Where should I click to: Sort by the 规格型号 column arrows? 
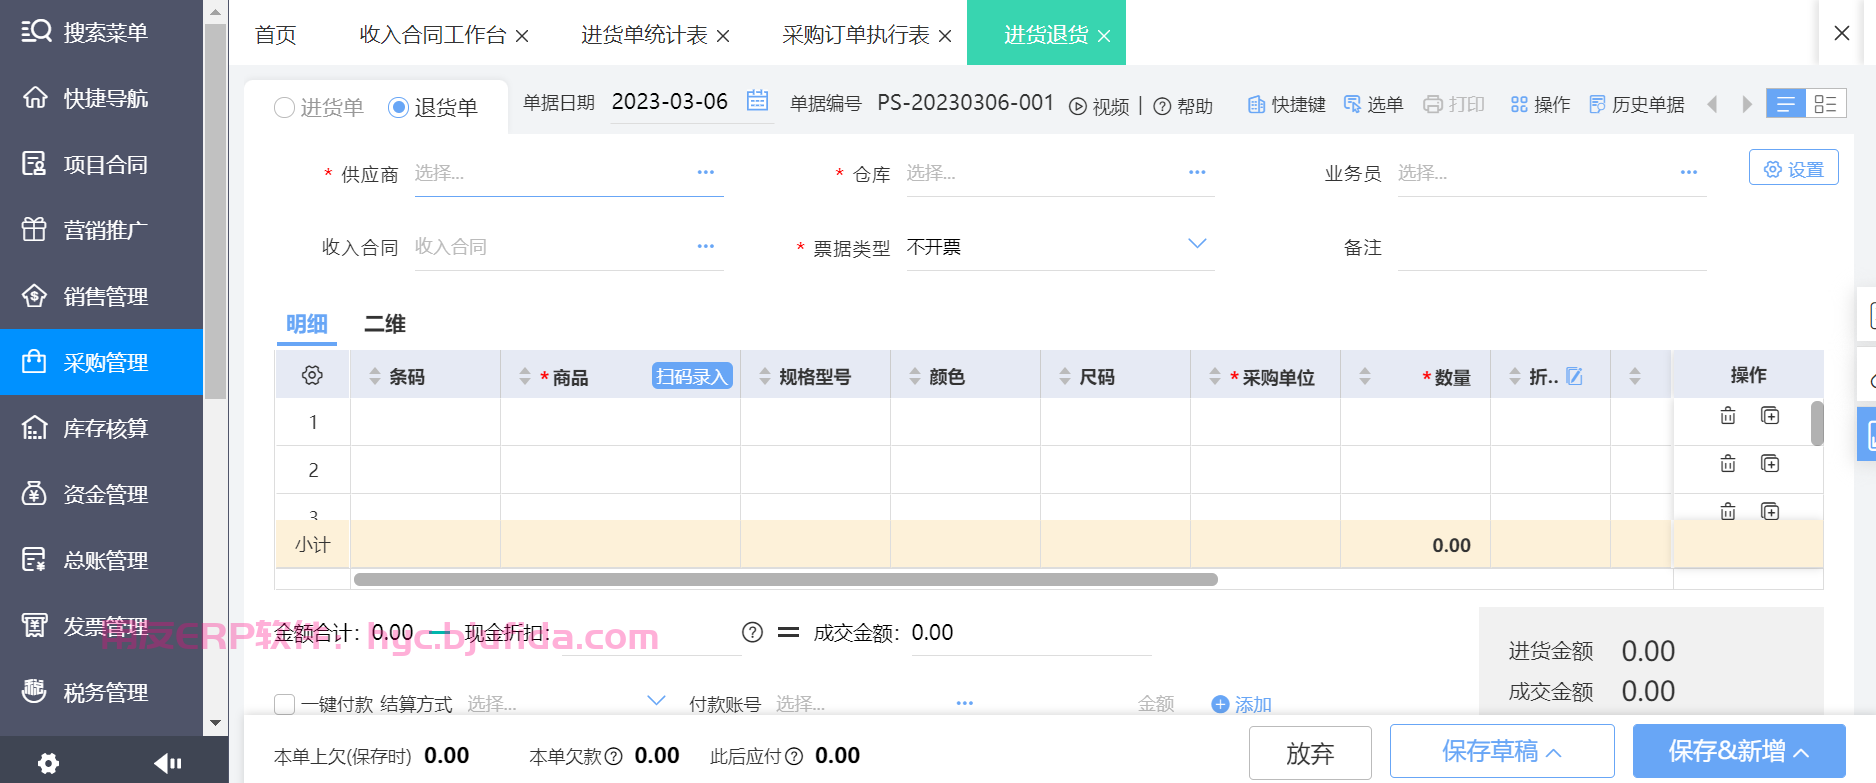765,376
